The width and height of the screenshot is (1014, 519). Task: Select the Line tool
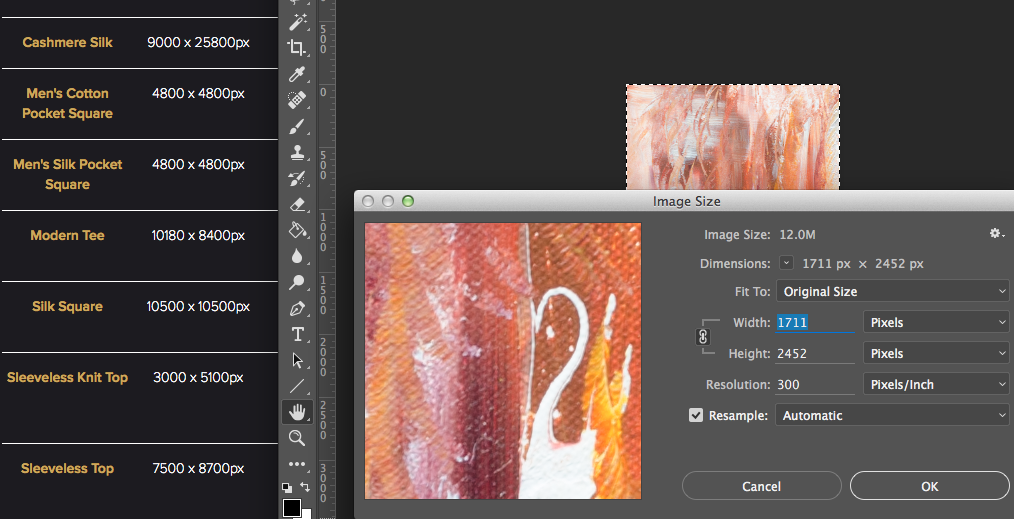coord(297,386)
